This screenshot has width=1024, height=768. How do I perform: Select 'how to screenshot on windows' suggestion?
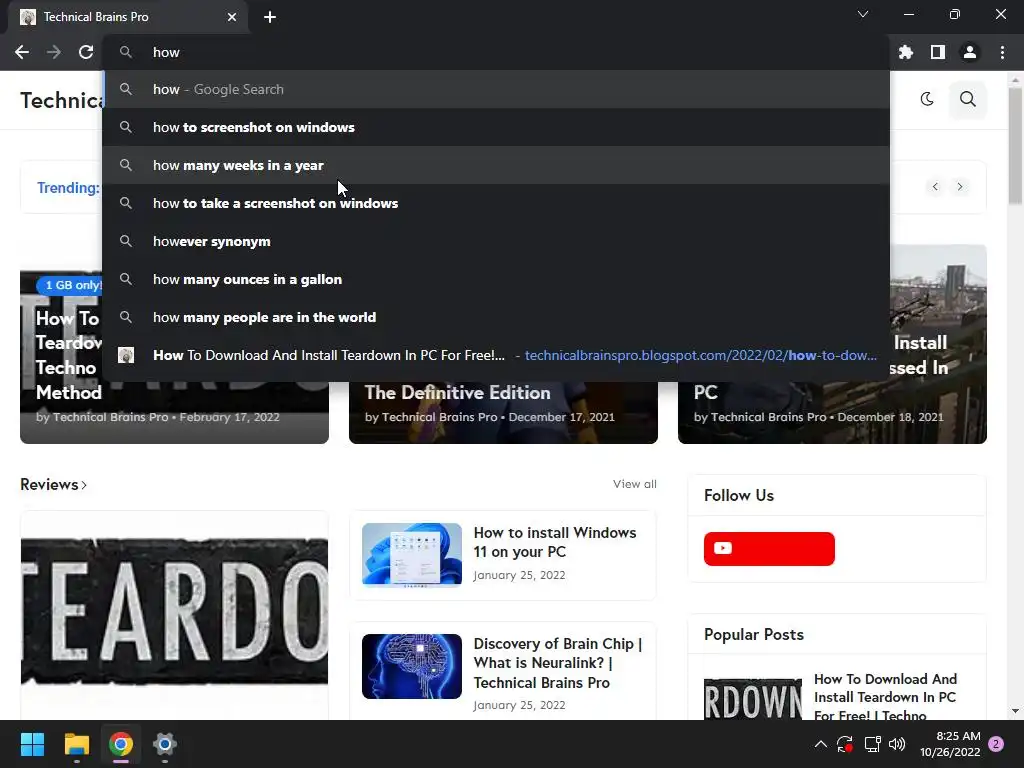[496, 127]
